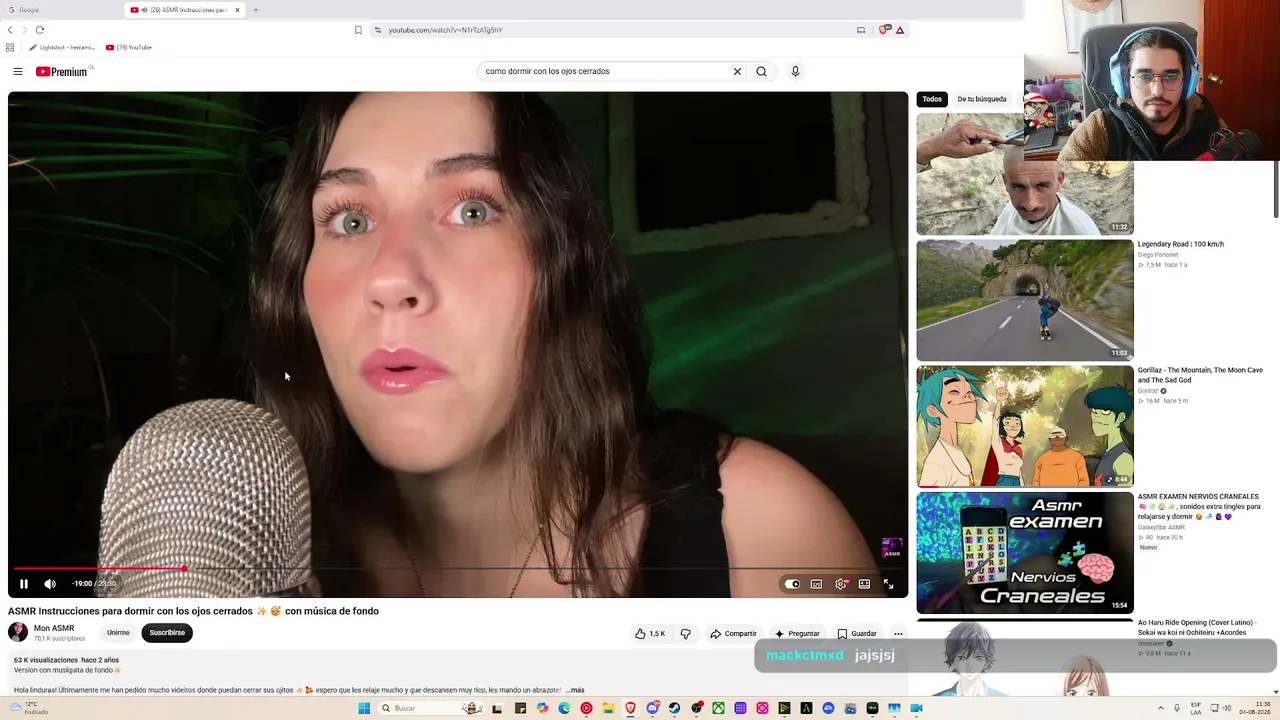This screenshot has width=1280, height=720.
Task: Click the Compartir share button
Action: tap(733, 633)
